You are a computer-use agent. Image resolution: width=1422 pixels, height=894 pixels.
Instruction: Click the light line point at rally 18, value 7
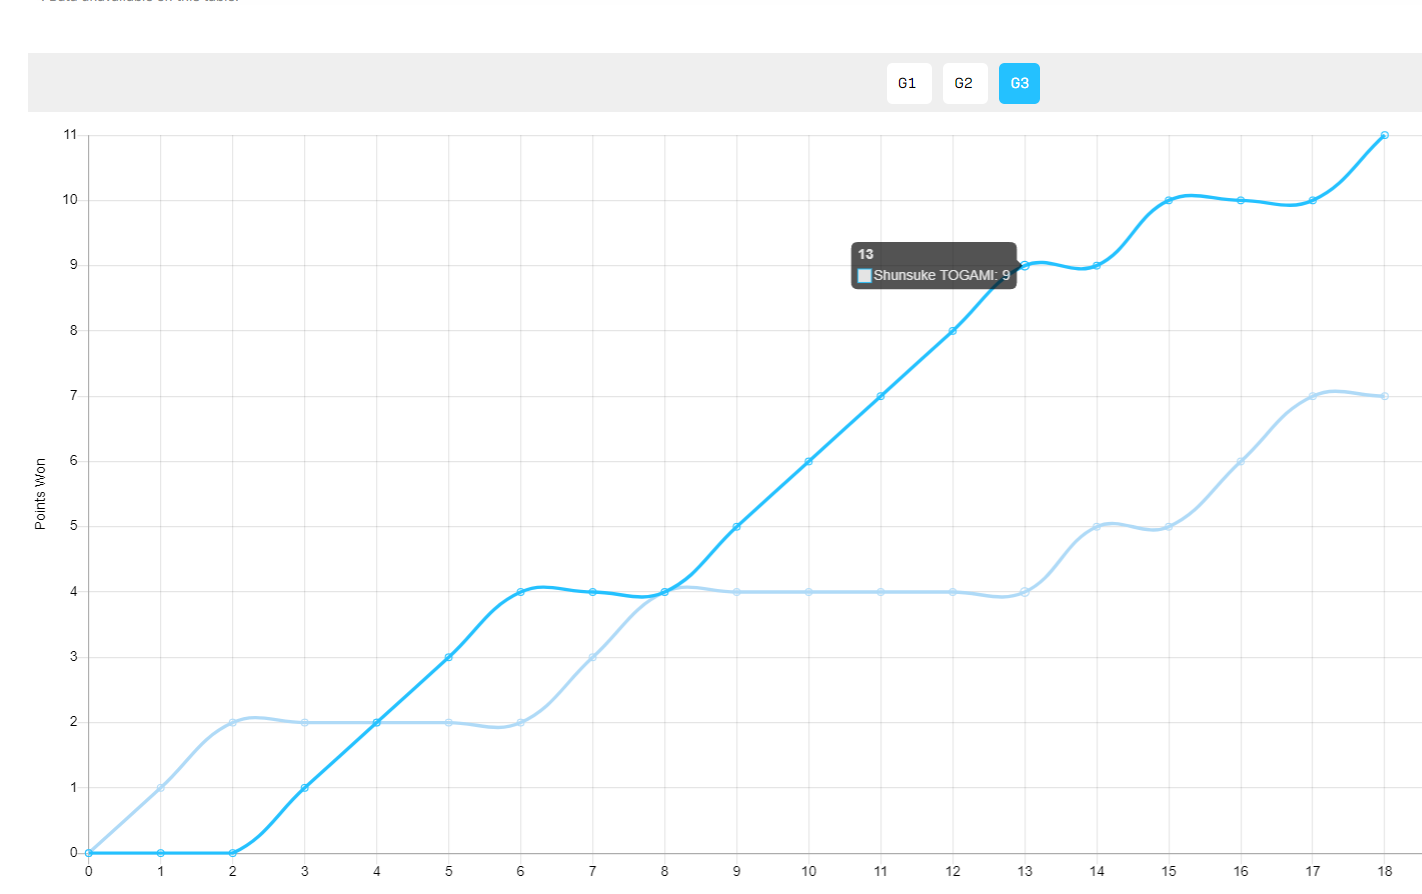[x=1384, y=396]
